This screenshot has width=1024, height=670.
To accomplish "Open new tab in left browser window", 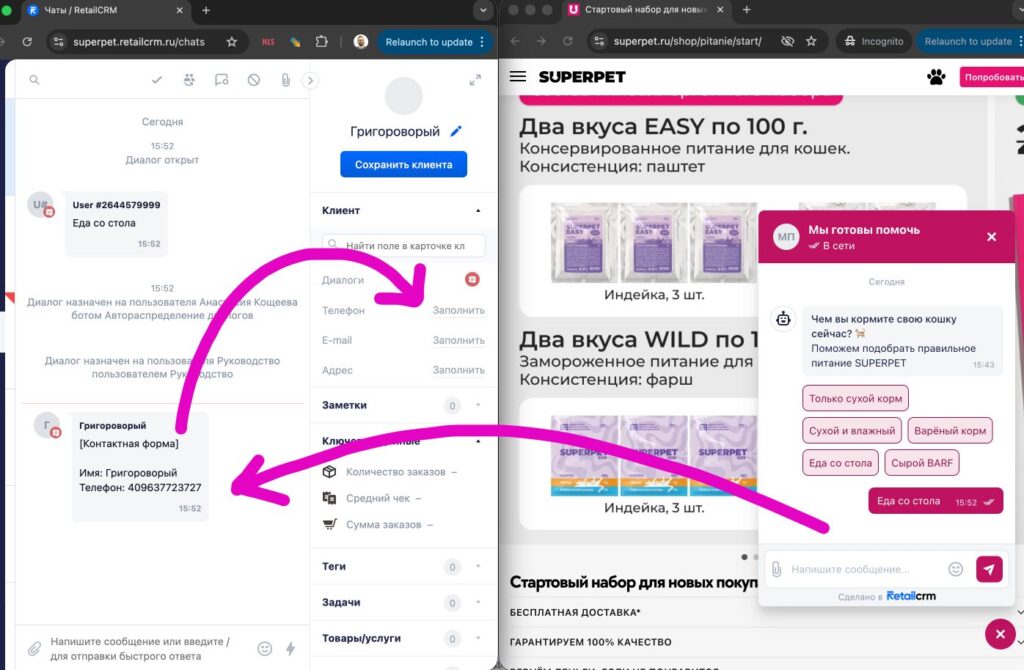I will pos(206,10).
